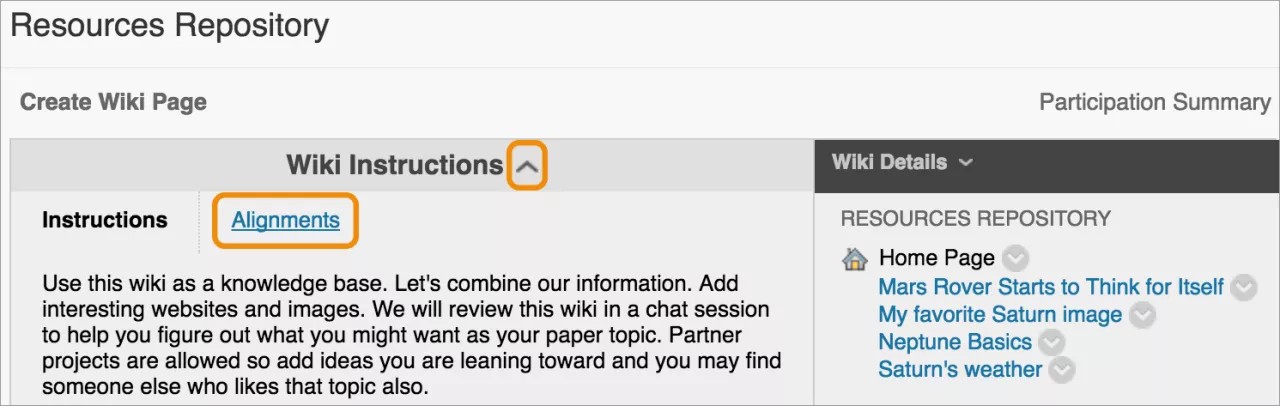1280x406 pixels.
Task: Open the Neptune Basics wiki page
Action: pyautogui.click(x=955, y=342)
